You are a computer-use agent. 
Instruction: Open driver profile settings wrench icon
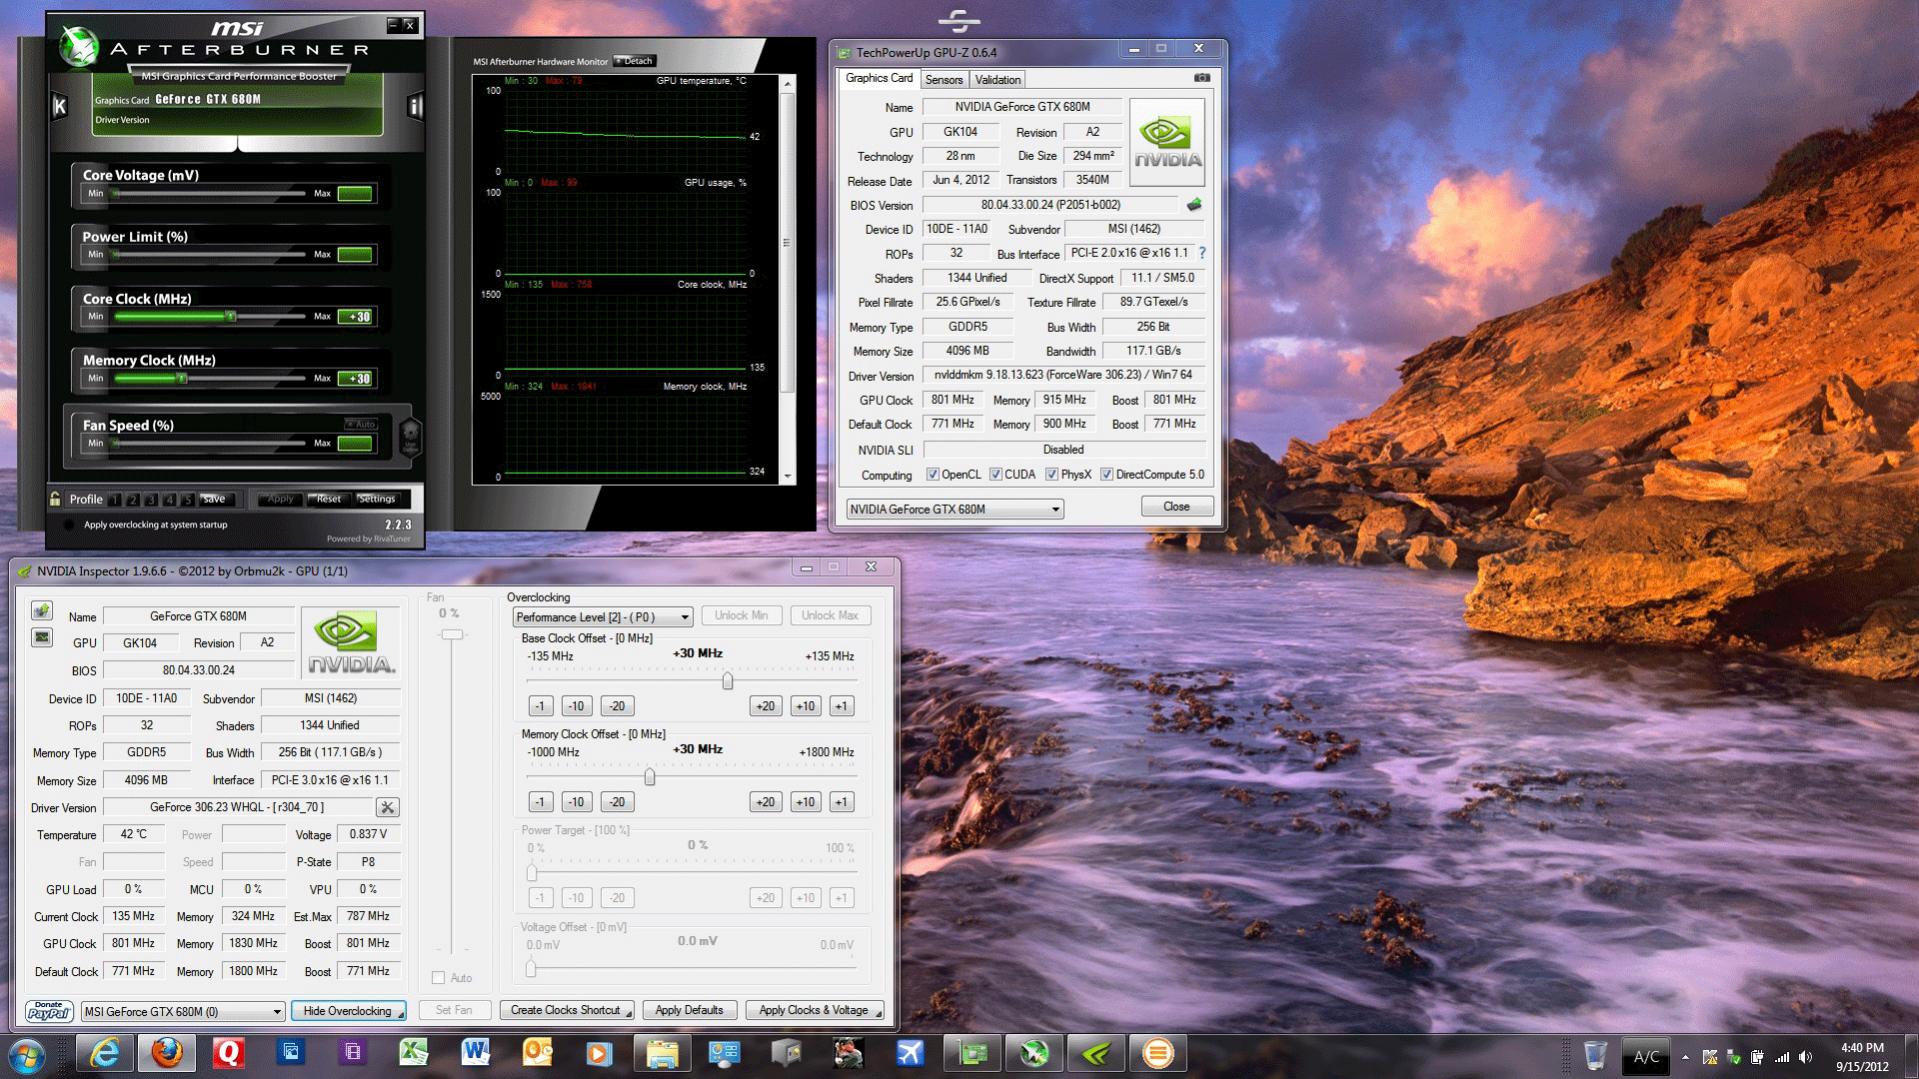click(x=387, y=807)
